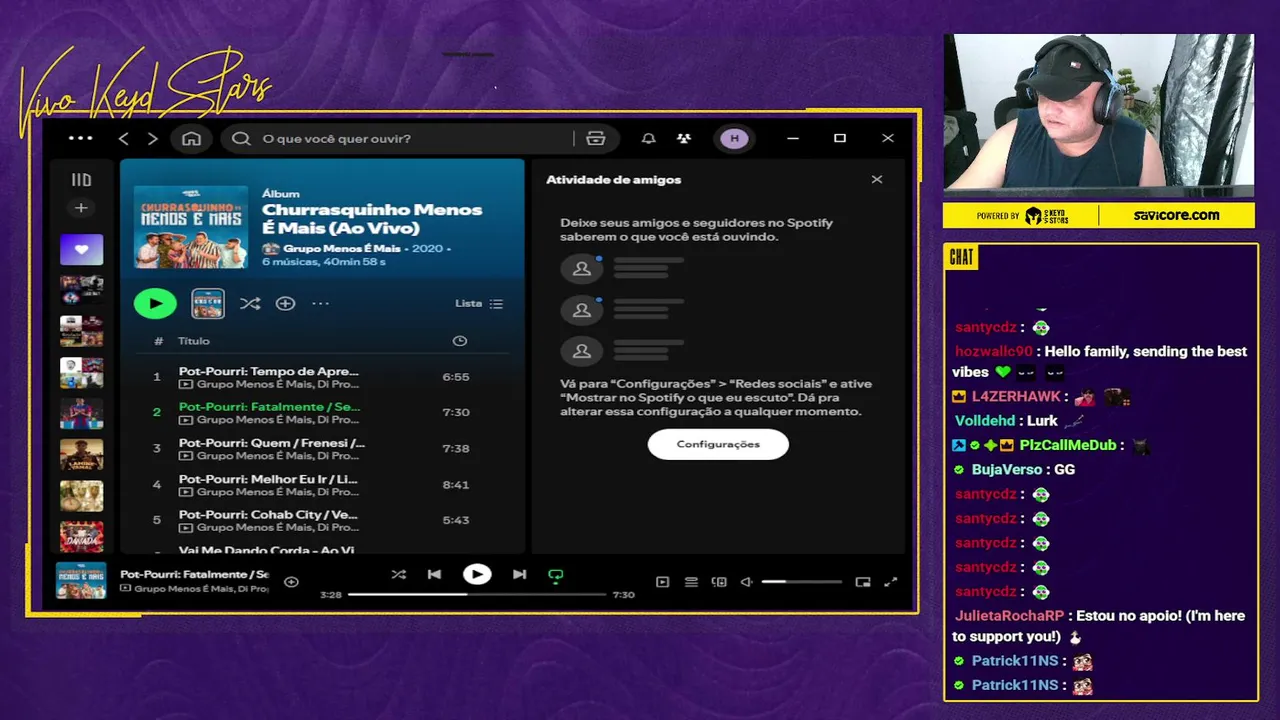Open notifications bell icon
1280x720 pixels.
click(648, 138)
